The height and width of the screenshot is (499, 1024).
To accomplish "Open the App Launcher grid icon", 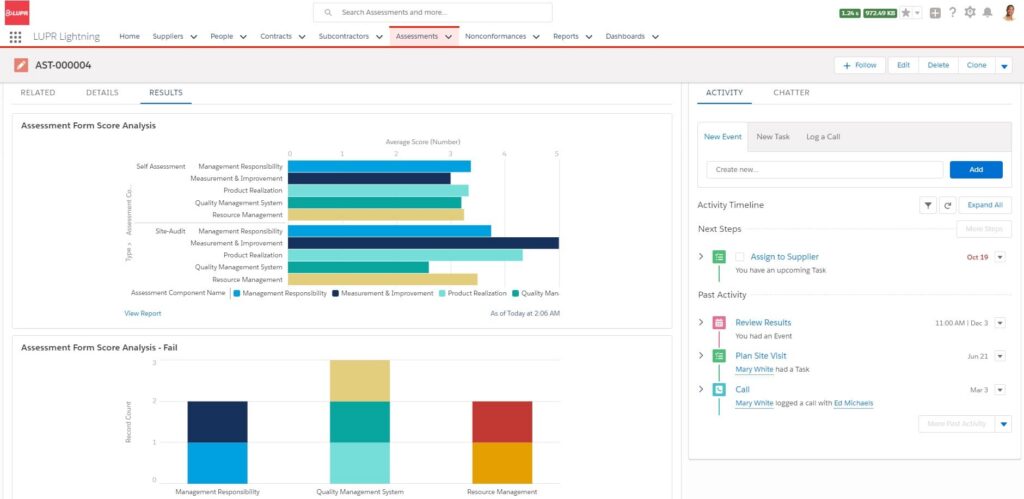I will [15, 37].
